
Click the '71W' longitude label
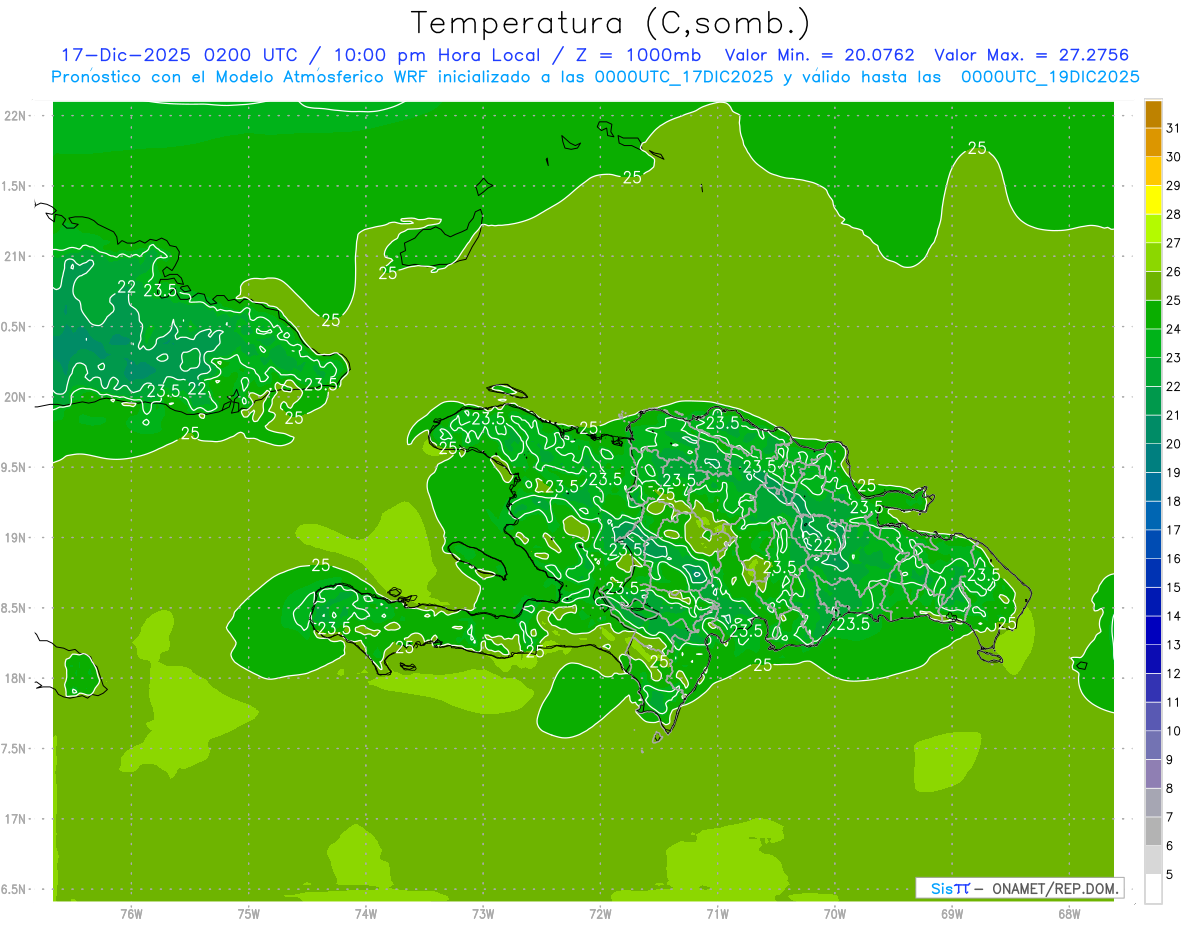tap(717, 914)
